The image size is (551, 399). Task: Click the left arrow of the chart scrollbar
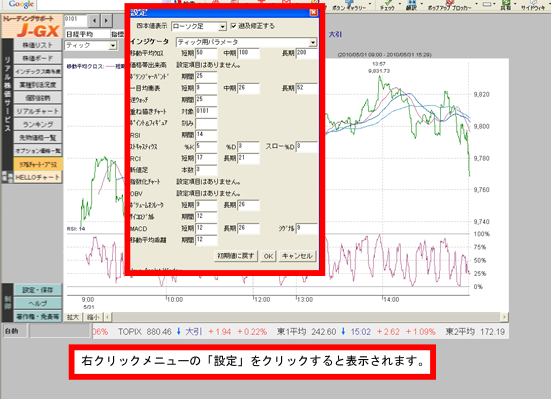pos(108,317)
